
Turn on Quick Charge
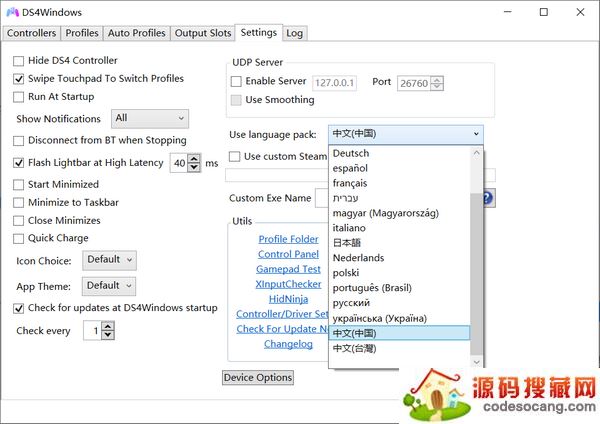click(x=19, y=238)
